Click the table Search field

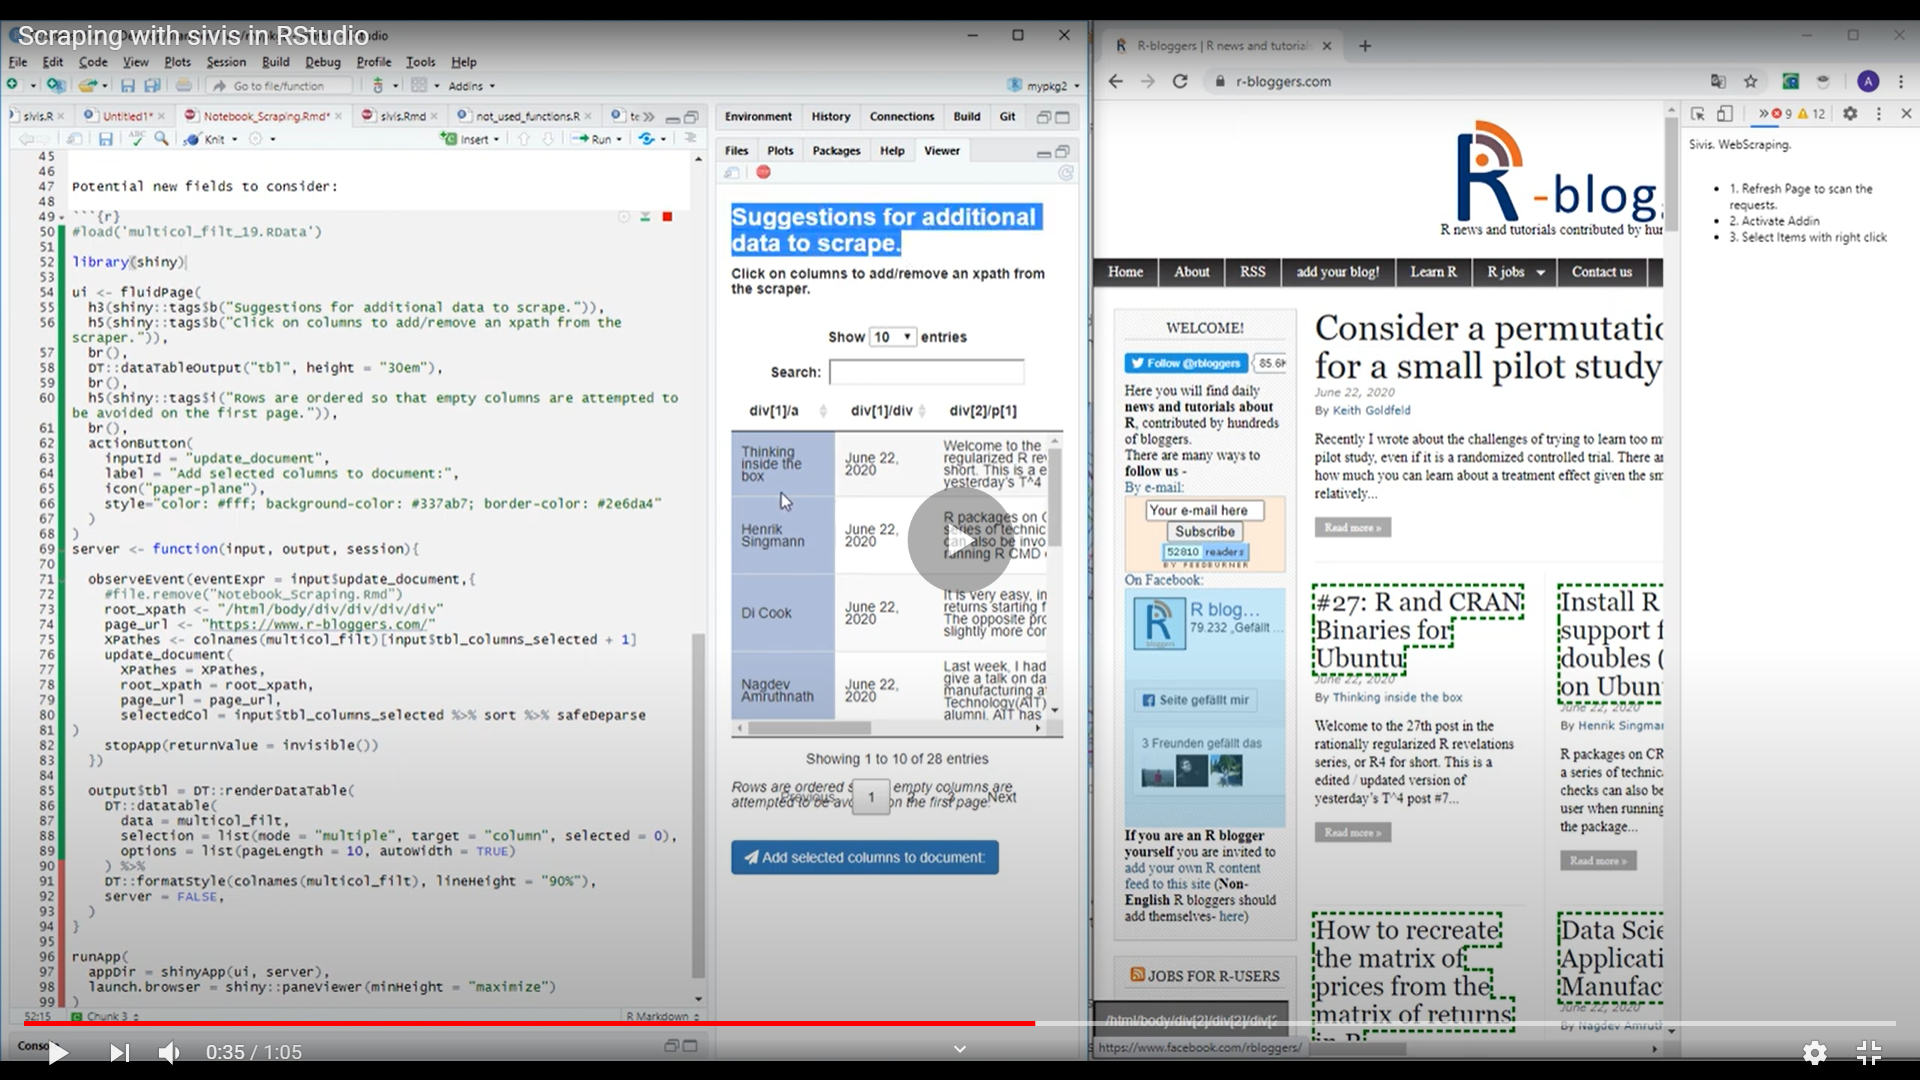point(926,372)
